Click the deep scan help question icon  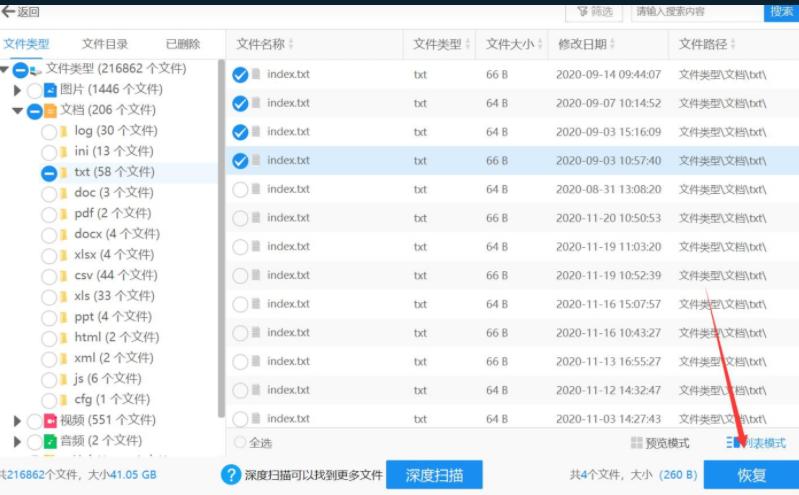(x=231, y=475)
